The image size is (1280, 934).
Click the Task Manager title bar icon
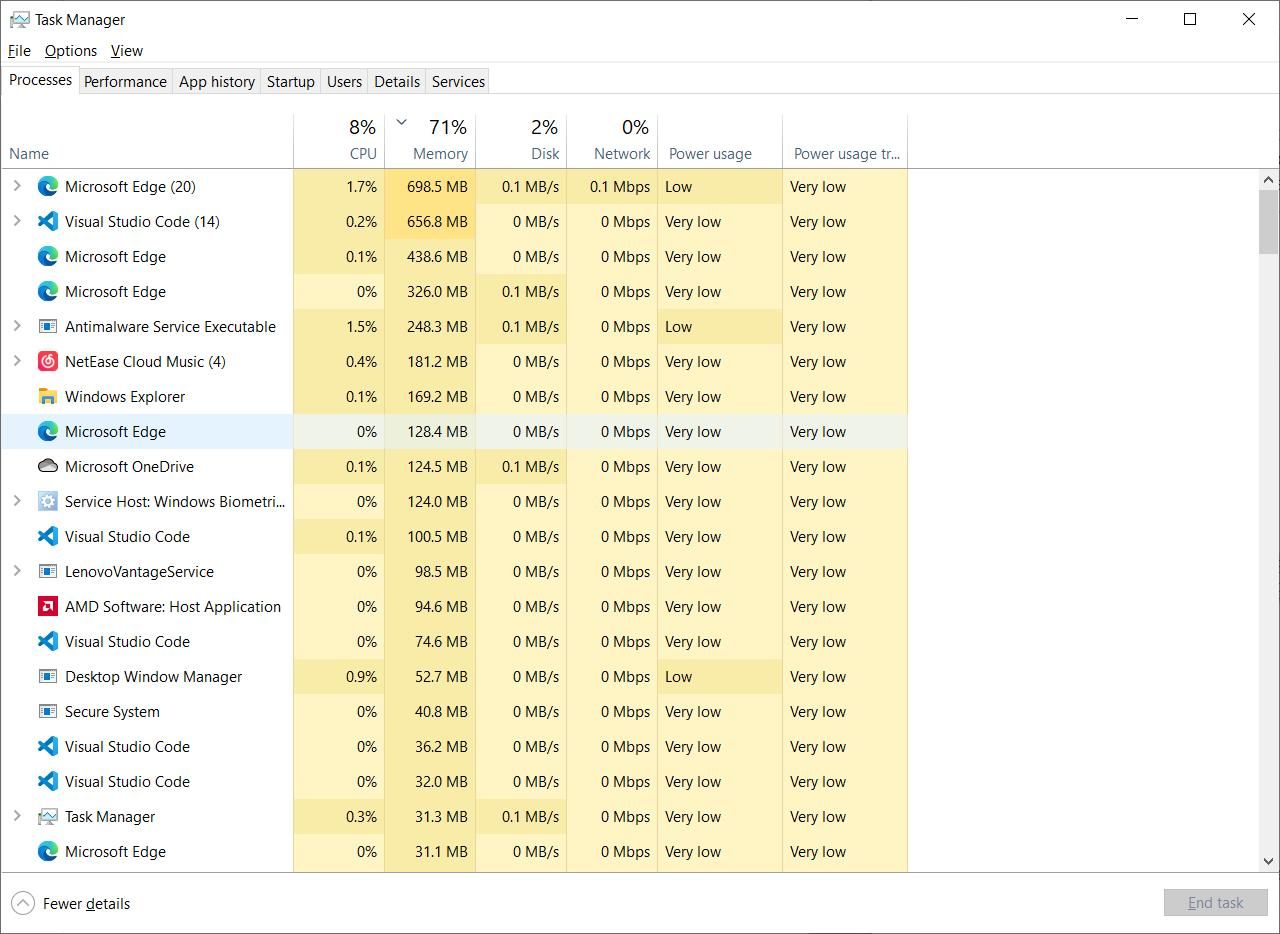[x=19, y=19]
